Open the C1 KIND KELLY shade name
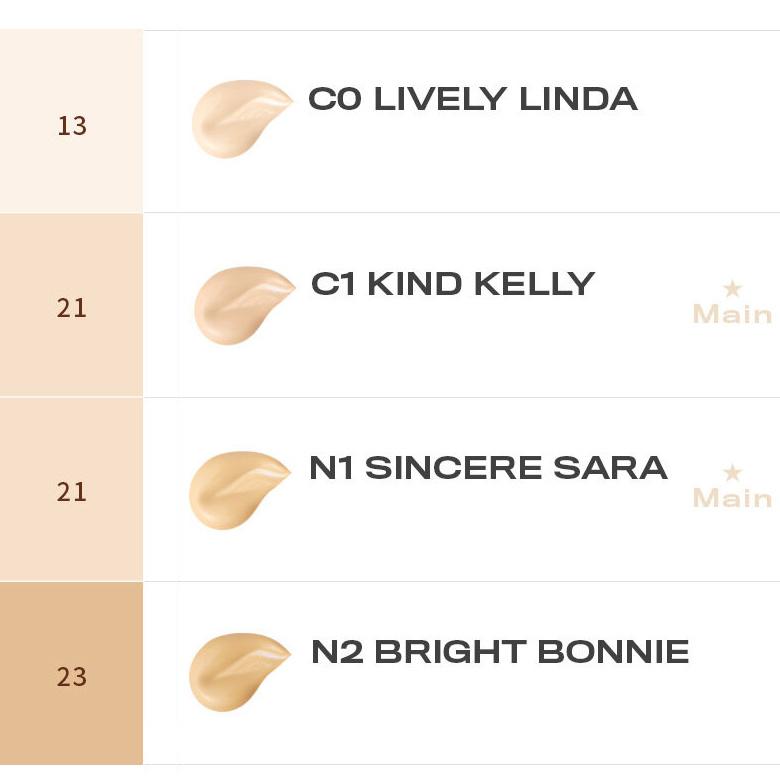The width and height of the screenshot is (780, 780). pyautogui.click(x=453, y=284)
